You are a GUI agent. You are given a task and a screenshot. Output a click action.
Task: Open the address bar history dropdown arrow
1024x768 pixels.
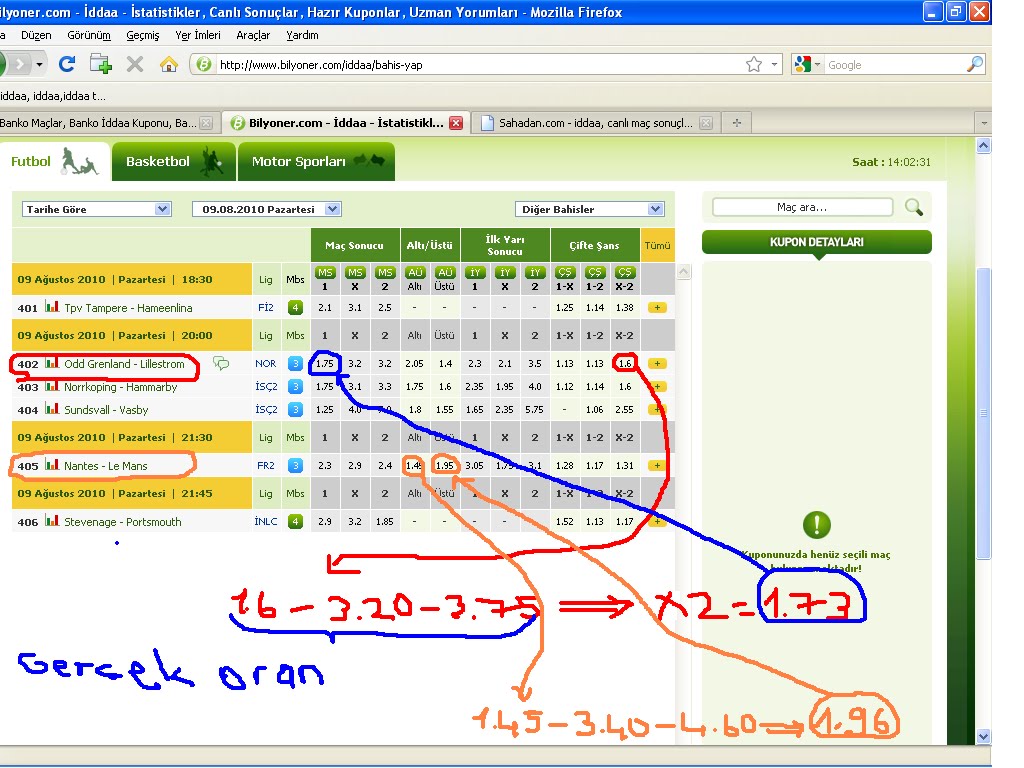774,64
